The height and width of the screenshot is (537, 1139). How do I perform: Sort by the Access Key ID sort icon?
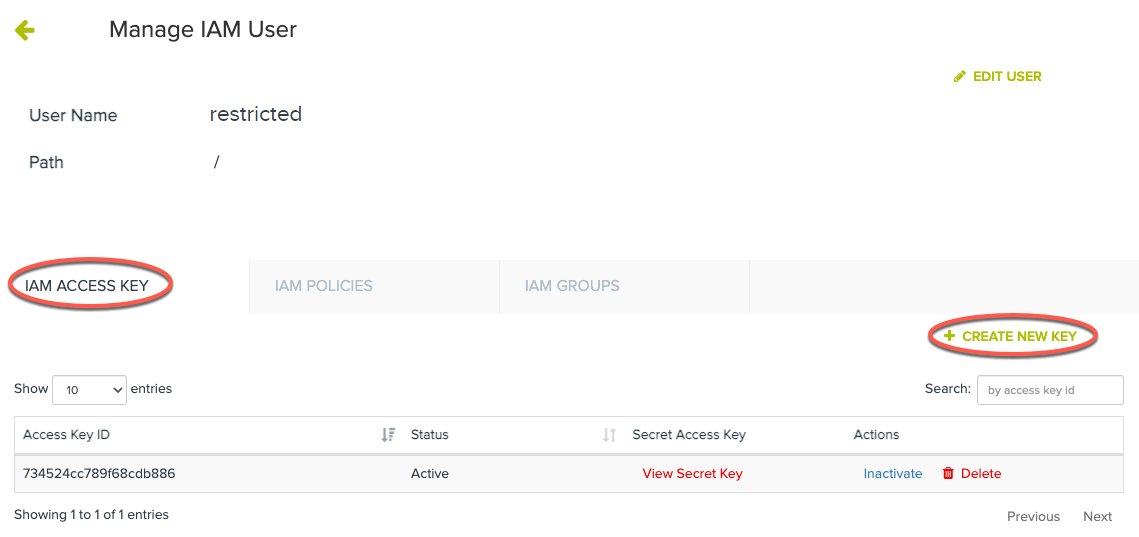pyautogui.click(x=389, y=435)
